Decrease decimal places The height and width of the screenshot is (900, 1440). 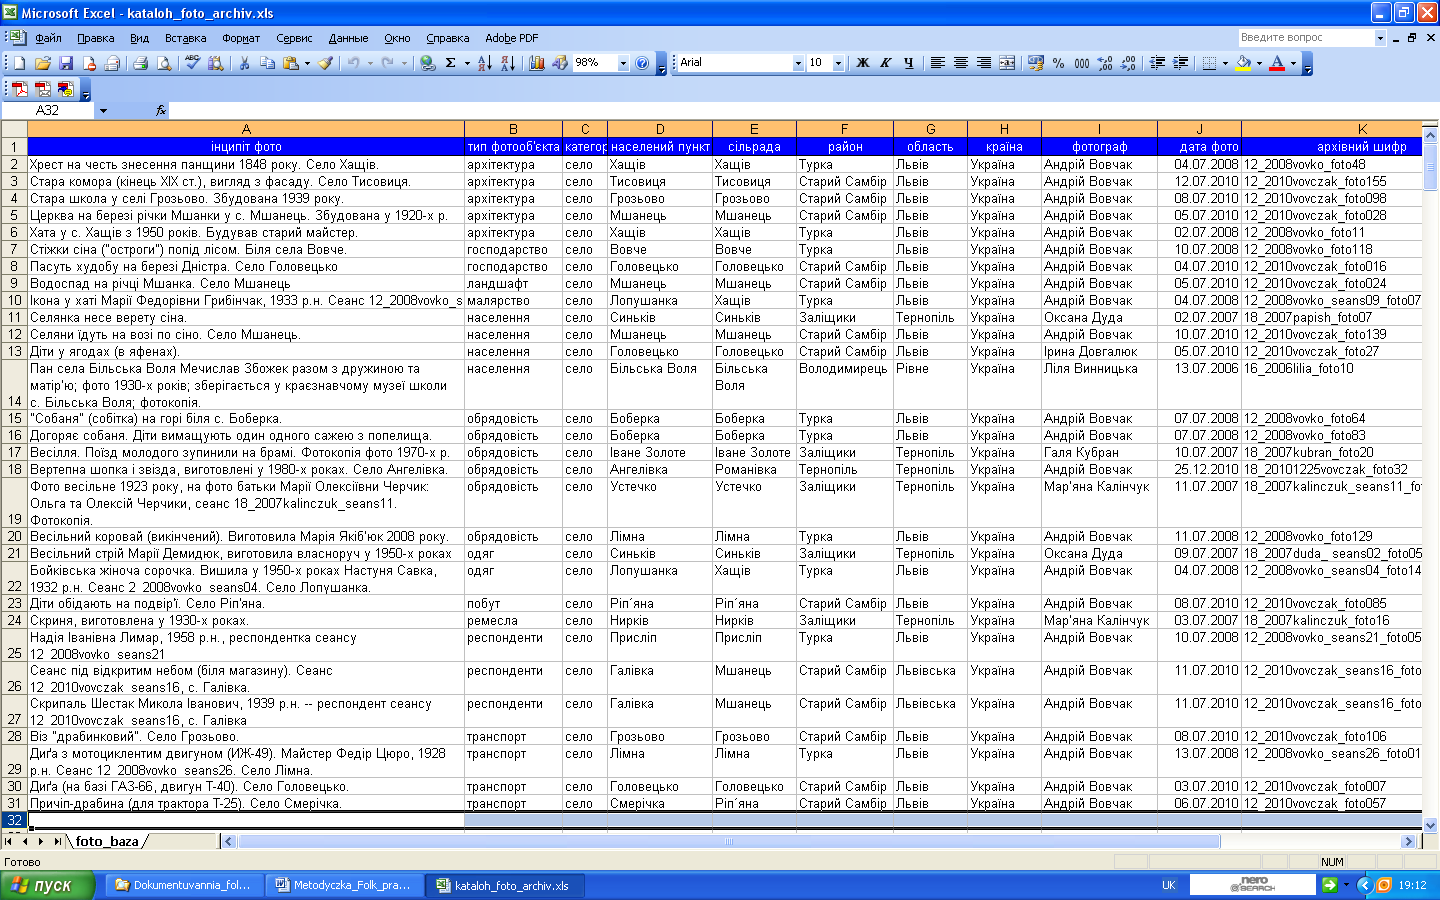coord(1128,63)
